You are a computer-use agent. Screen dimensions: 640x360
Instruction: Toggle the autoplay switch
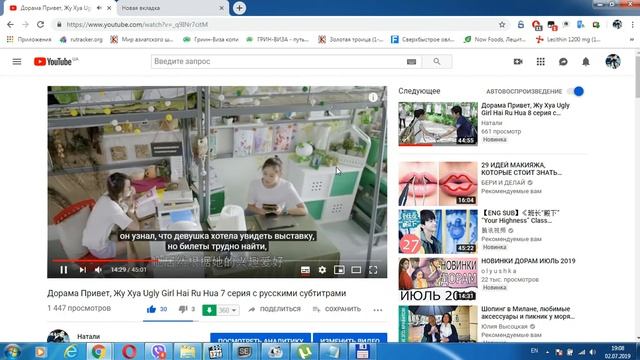(x=576, y=91)
